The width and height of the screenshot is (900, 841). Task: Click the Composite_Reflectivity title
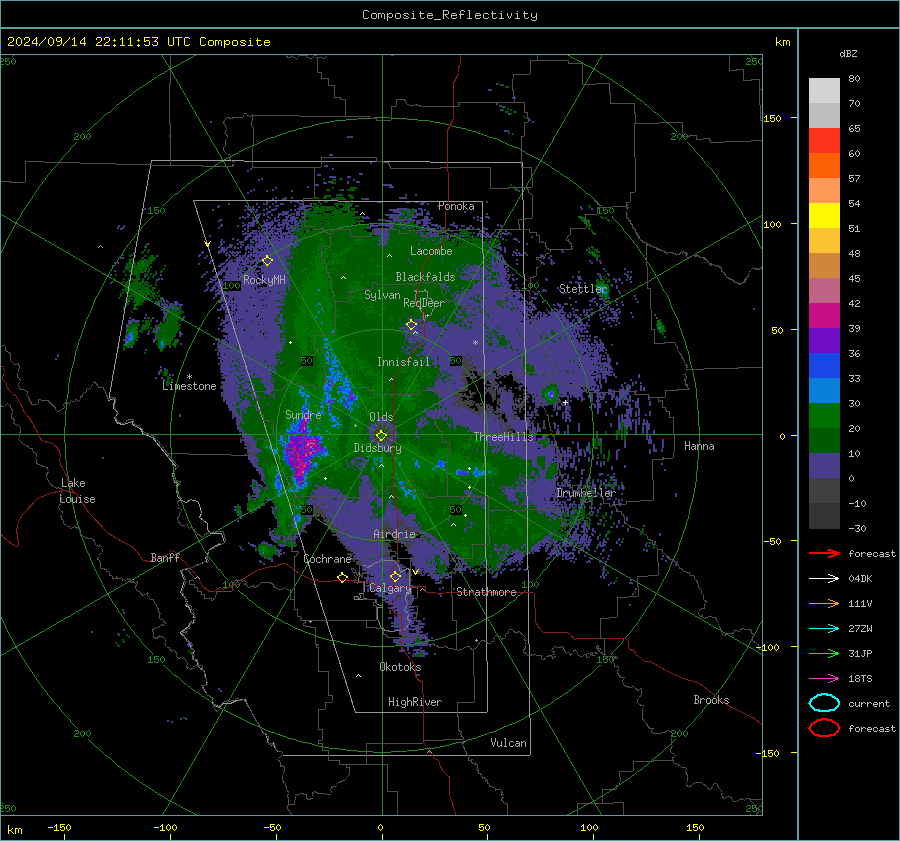(450, 15)
